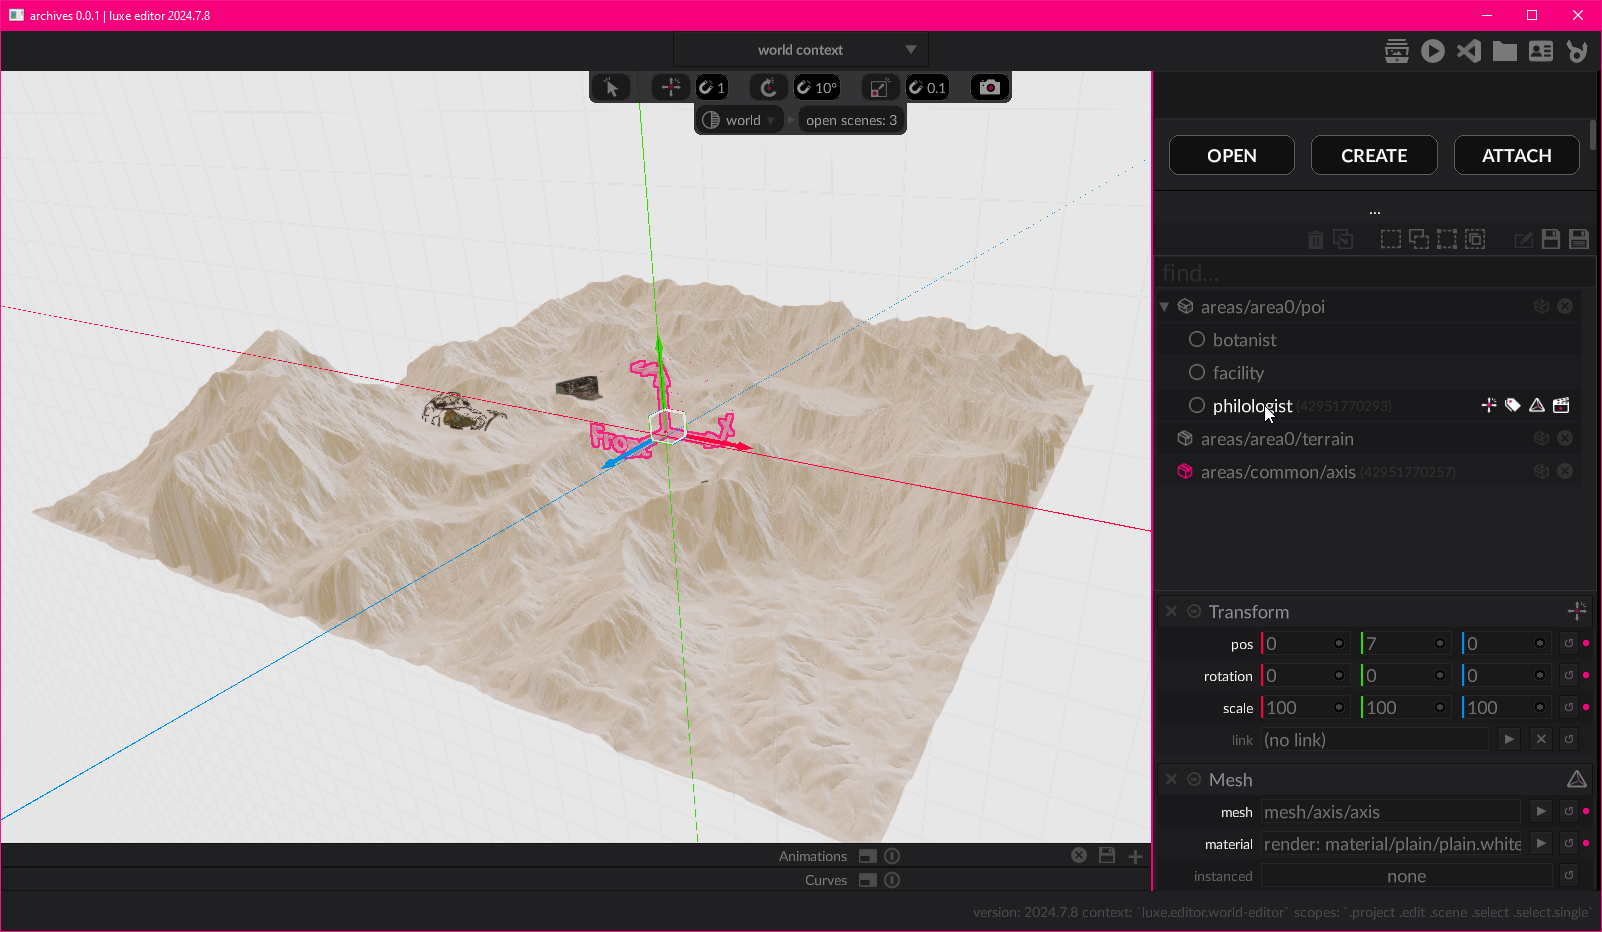Screen dimensions: 1602x932
Task: Toggle the 0.1 scale snap
Action: pyautogui.click(x=927, y=88)
